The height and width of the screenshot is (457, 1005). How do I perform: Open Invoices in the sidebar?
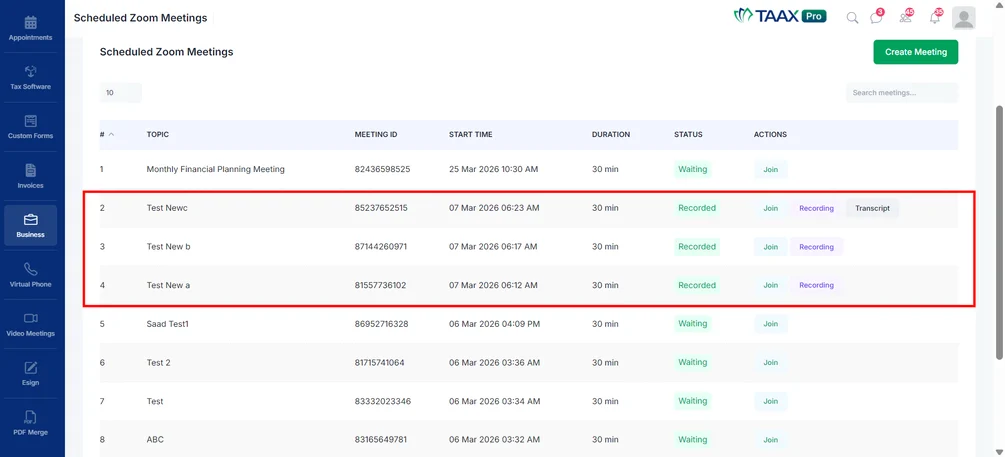click(30, 176)
